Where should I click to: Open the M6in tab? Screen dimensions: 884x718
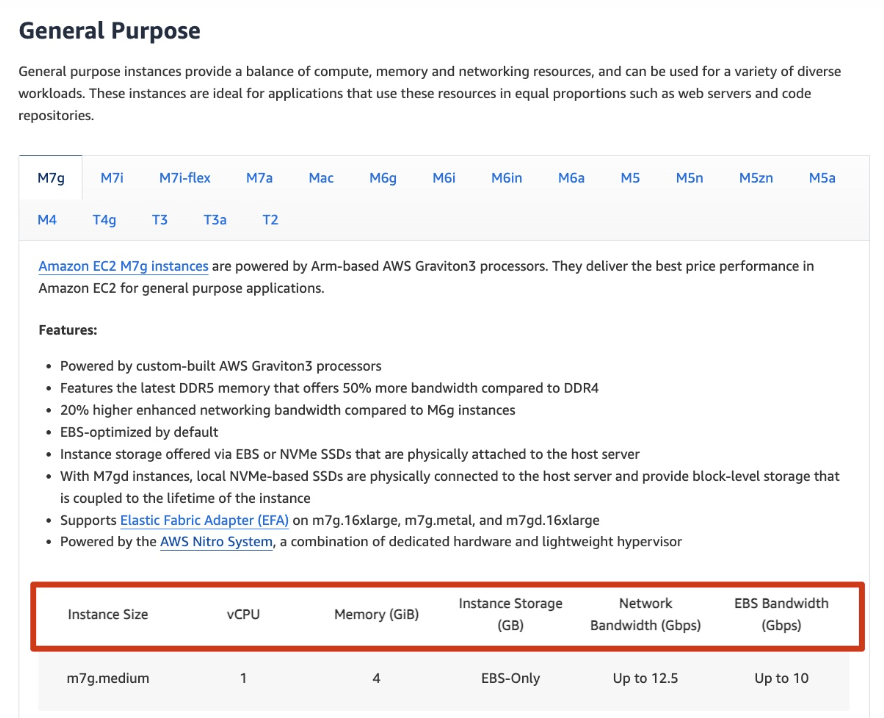point(506,178)
